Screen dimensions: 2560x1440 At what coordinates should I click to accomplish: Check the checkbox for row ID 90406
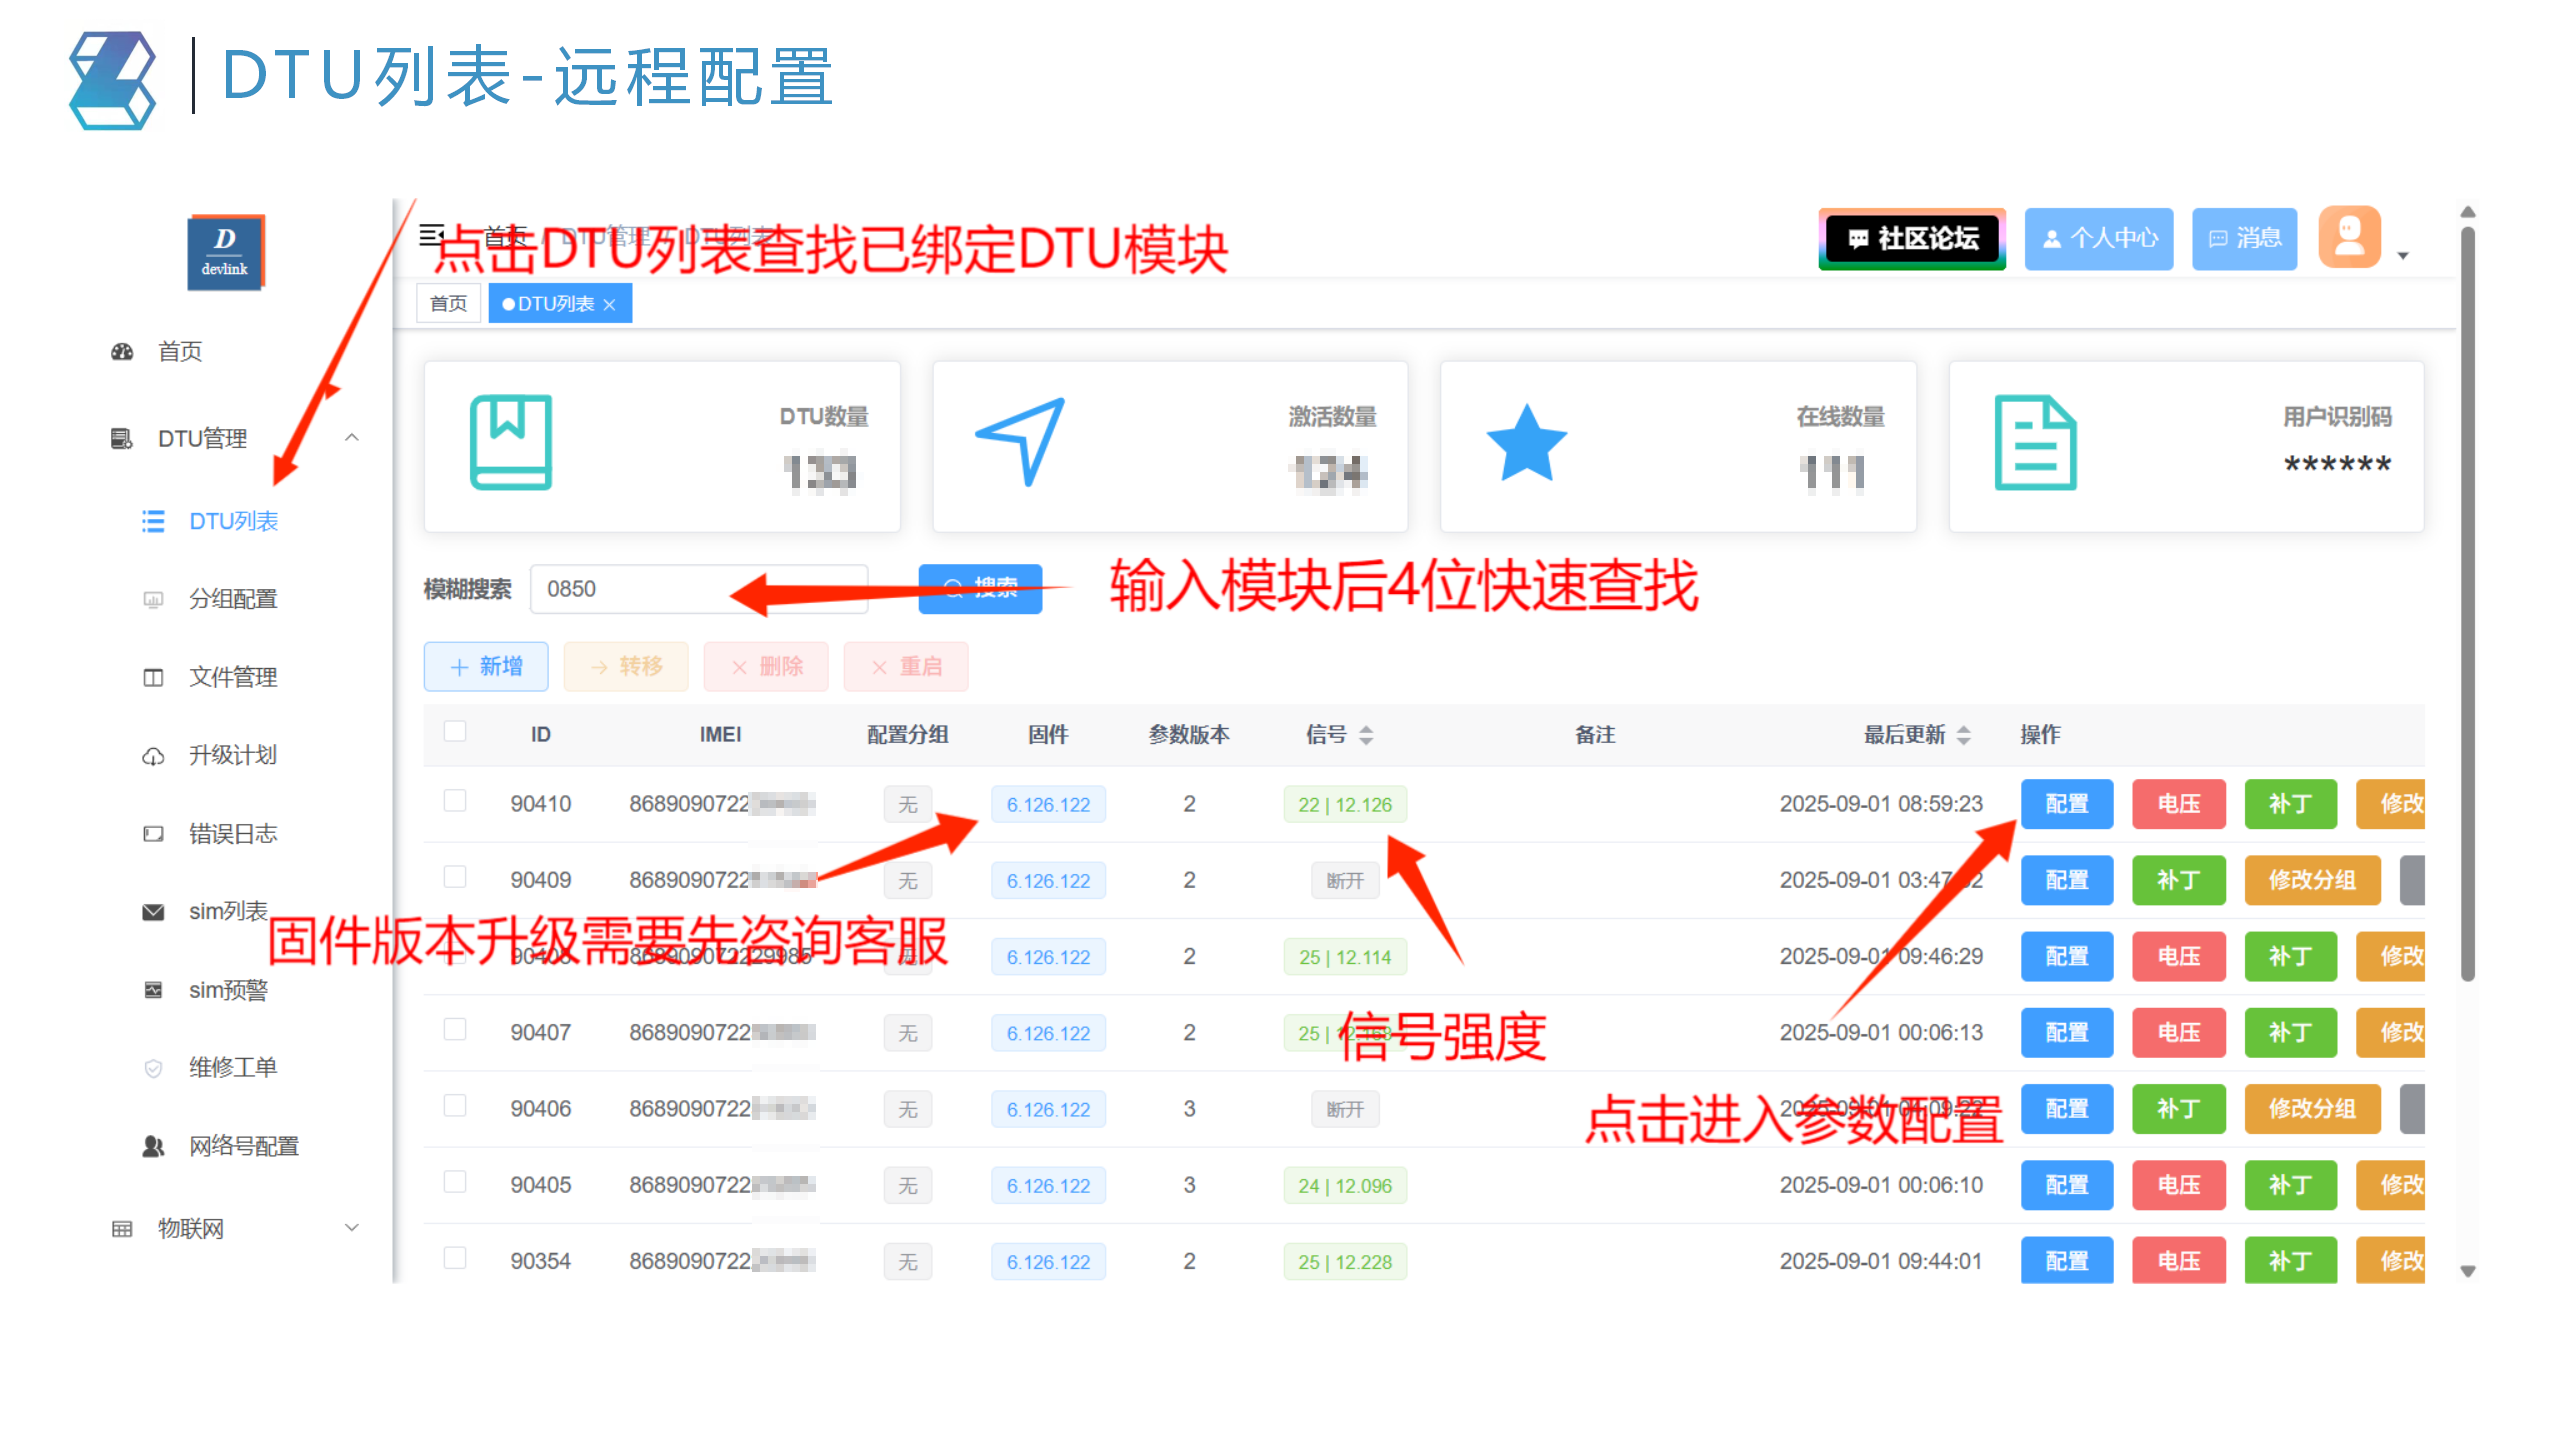coord(456,1105)
